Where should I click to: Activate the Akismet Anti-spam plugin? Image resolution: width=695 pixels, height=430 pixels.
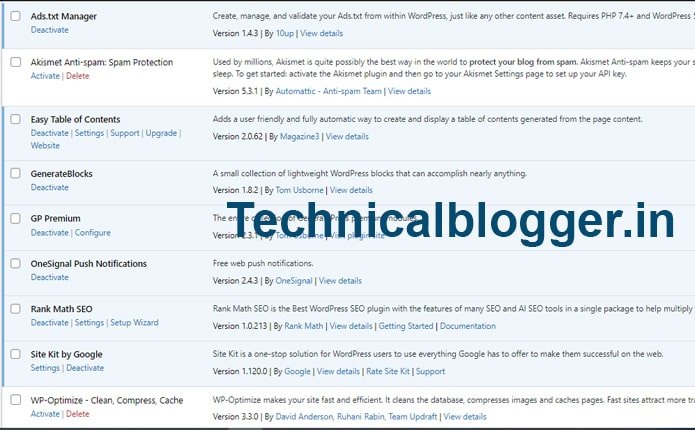coord(45,76)
